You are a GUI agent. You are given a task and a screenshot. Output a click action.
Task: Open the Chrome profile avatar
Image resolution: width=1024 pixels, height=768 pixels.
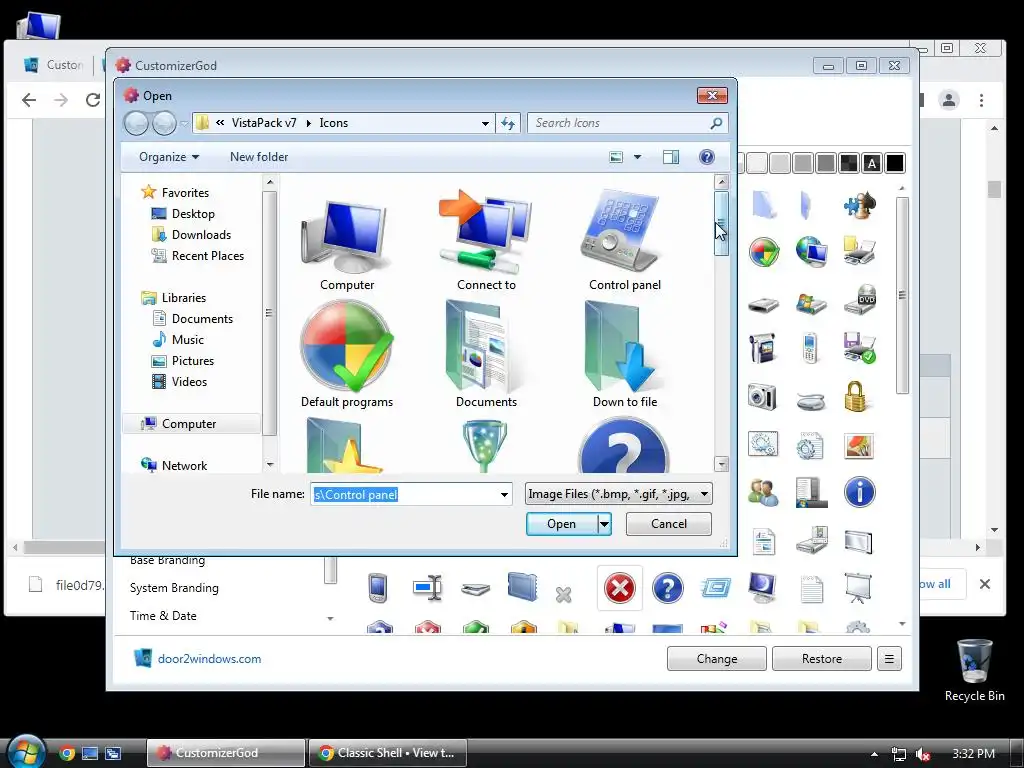[948, 100]
